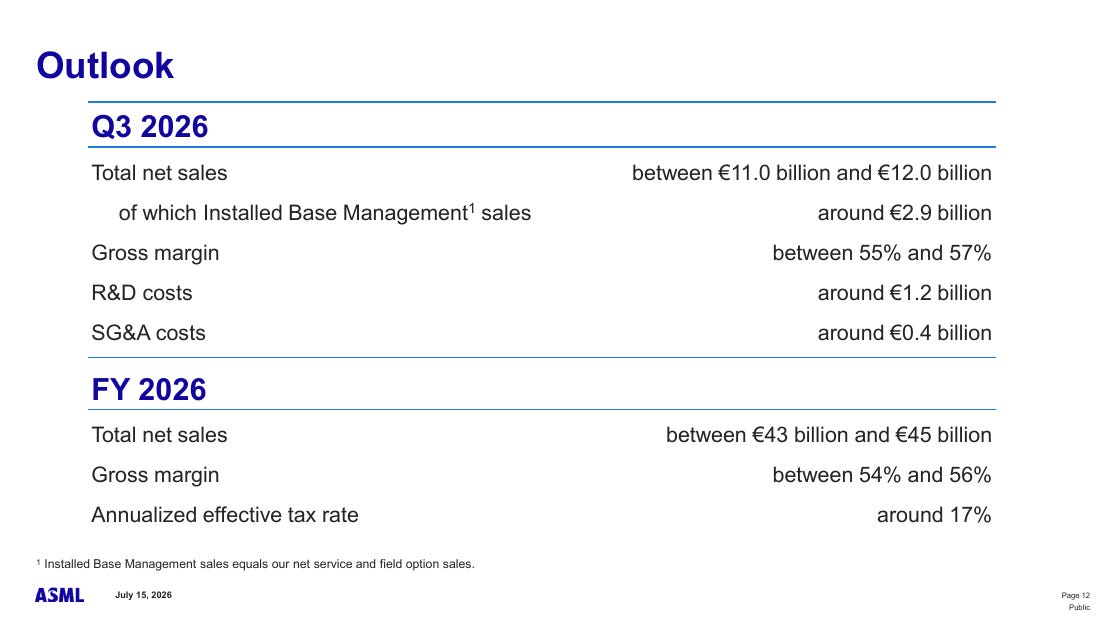Click the around 17% value

pos(934,515)
